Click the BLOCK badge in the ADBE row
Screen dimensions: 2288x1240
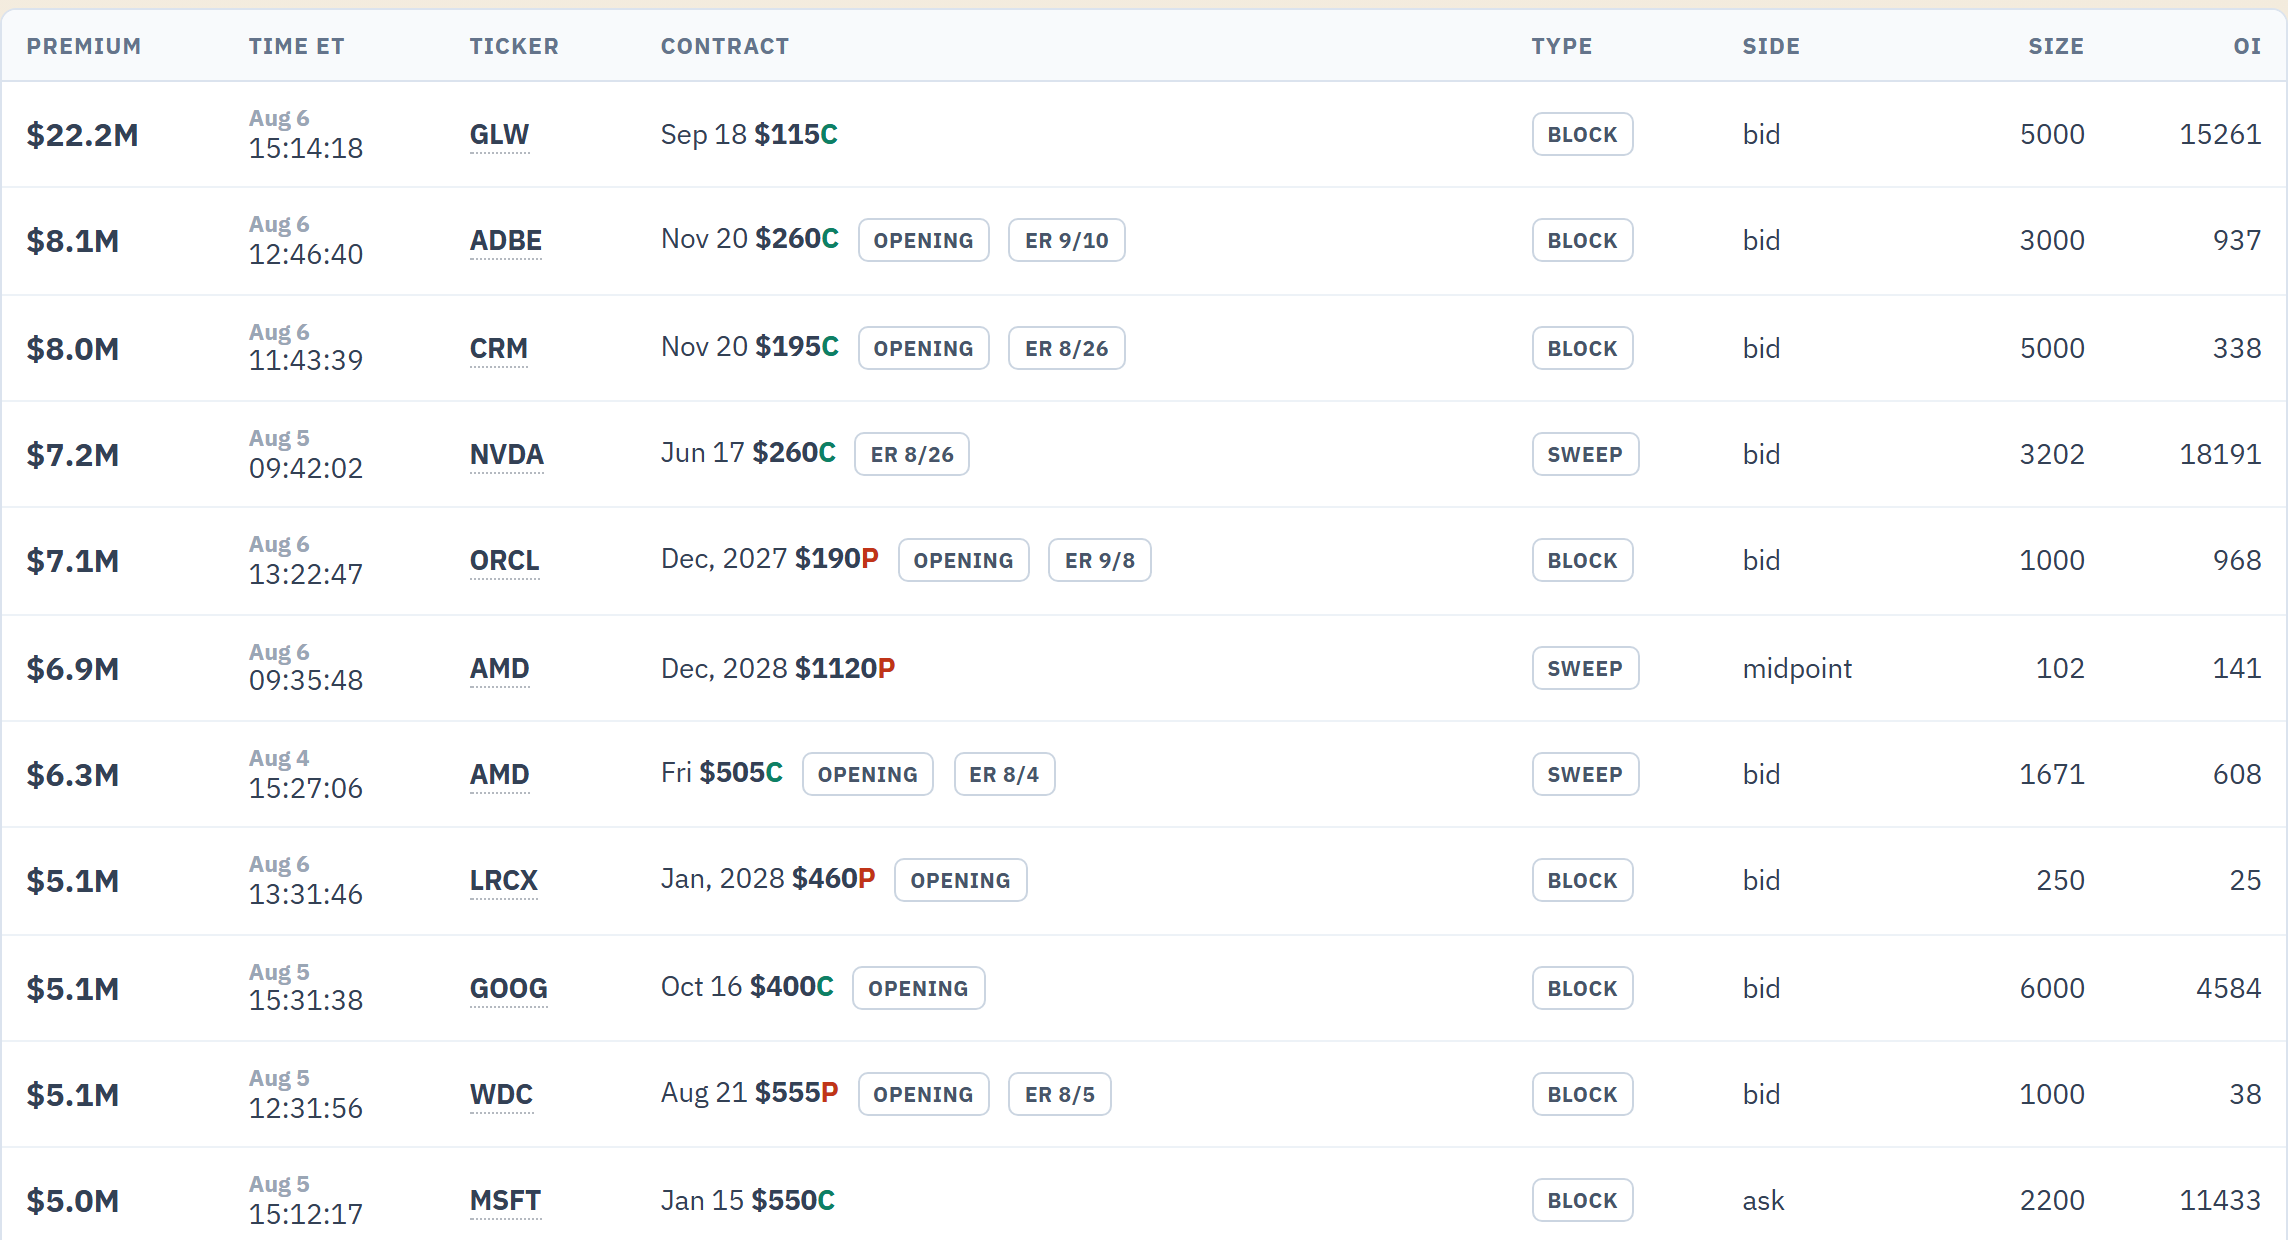pyautogui.click(x=1583, y=240)
